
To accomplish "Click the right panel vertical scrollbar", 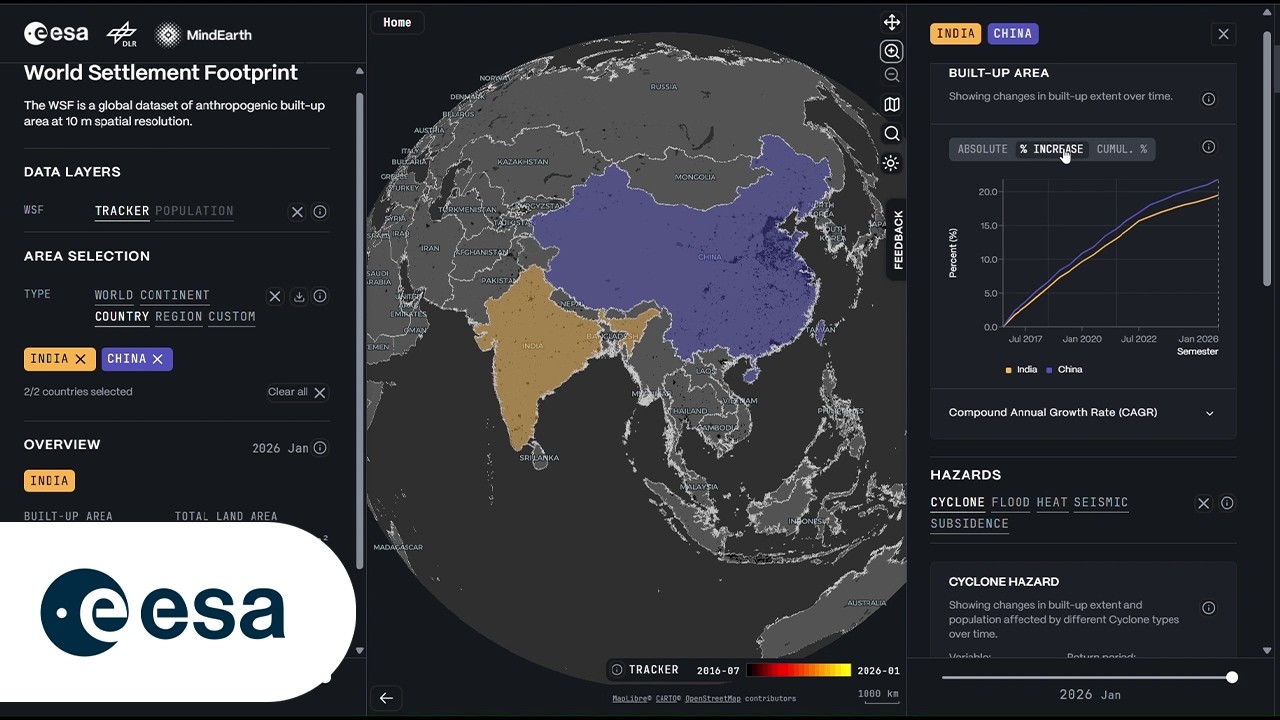I will click(1267, 160).
